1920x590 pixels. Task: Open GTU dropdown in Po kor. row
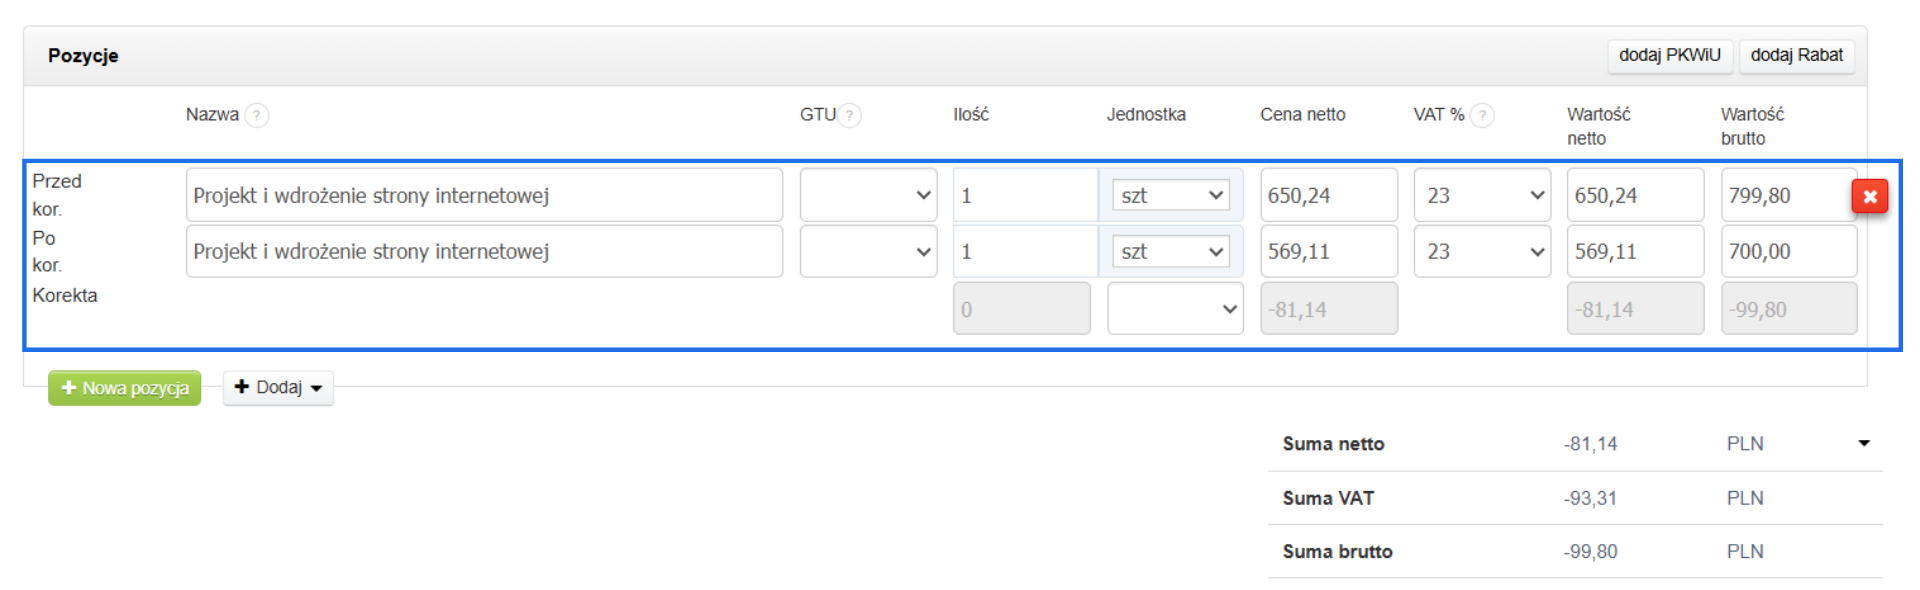tap(868, 252)
